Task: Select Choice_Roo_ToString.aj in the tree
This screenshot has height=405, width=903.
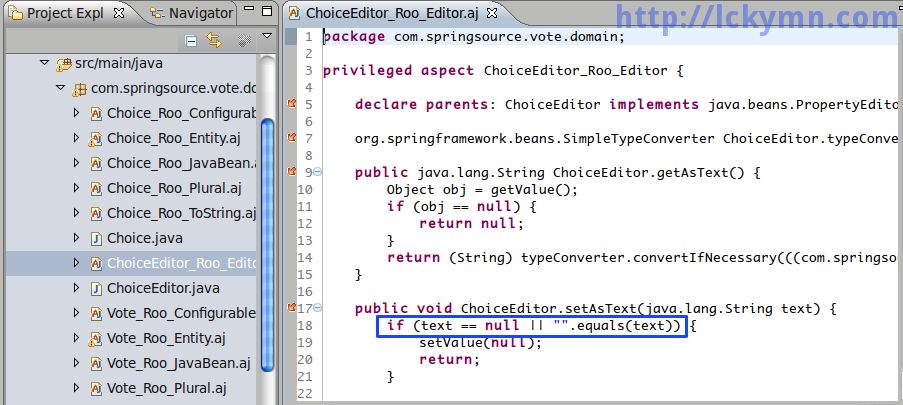Action: pyautogui.click(x=181, y=213)
